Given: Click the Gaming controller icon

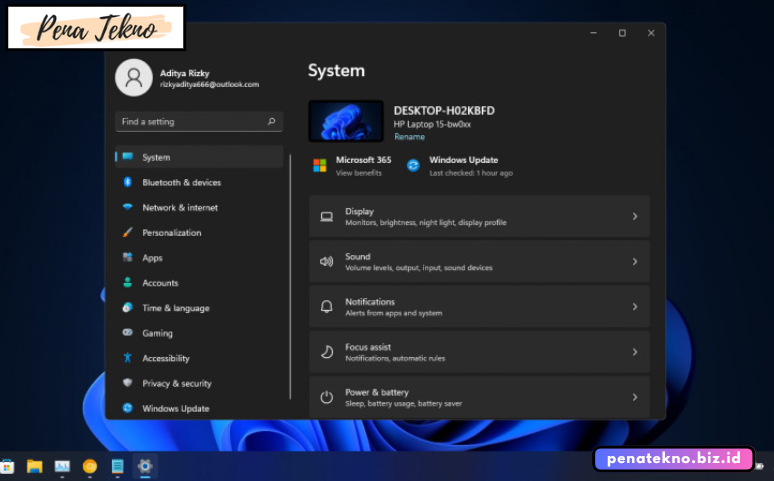Looking at the screenshot, I should [x=128, y=332].
